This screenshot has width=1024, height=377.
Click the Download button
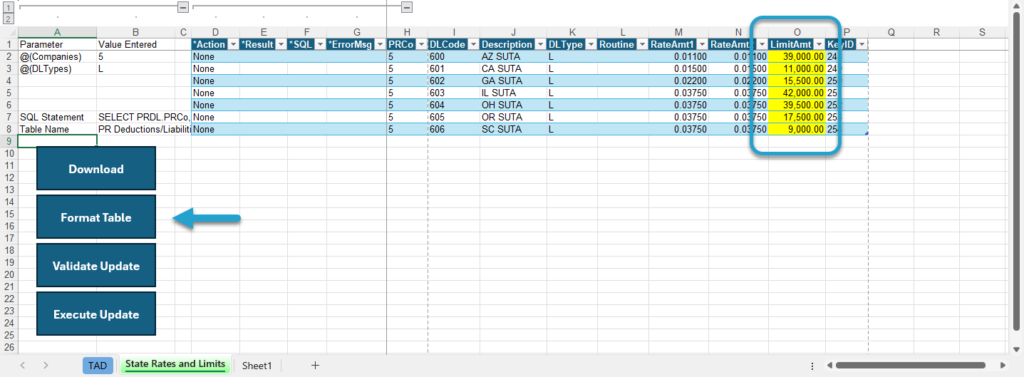(96, 169)
